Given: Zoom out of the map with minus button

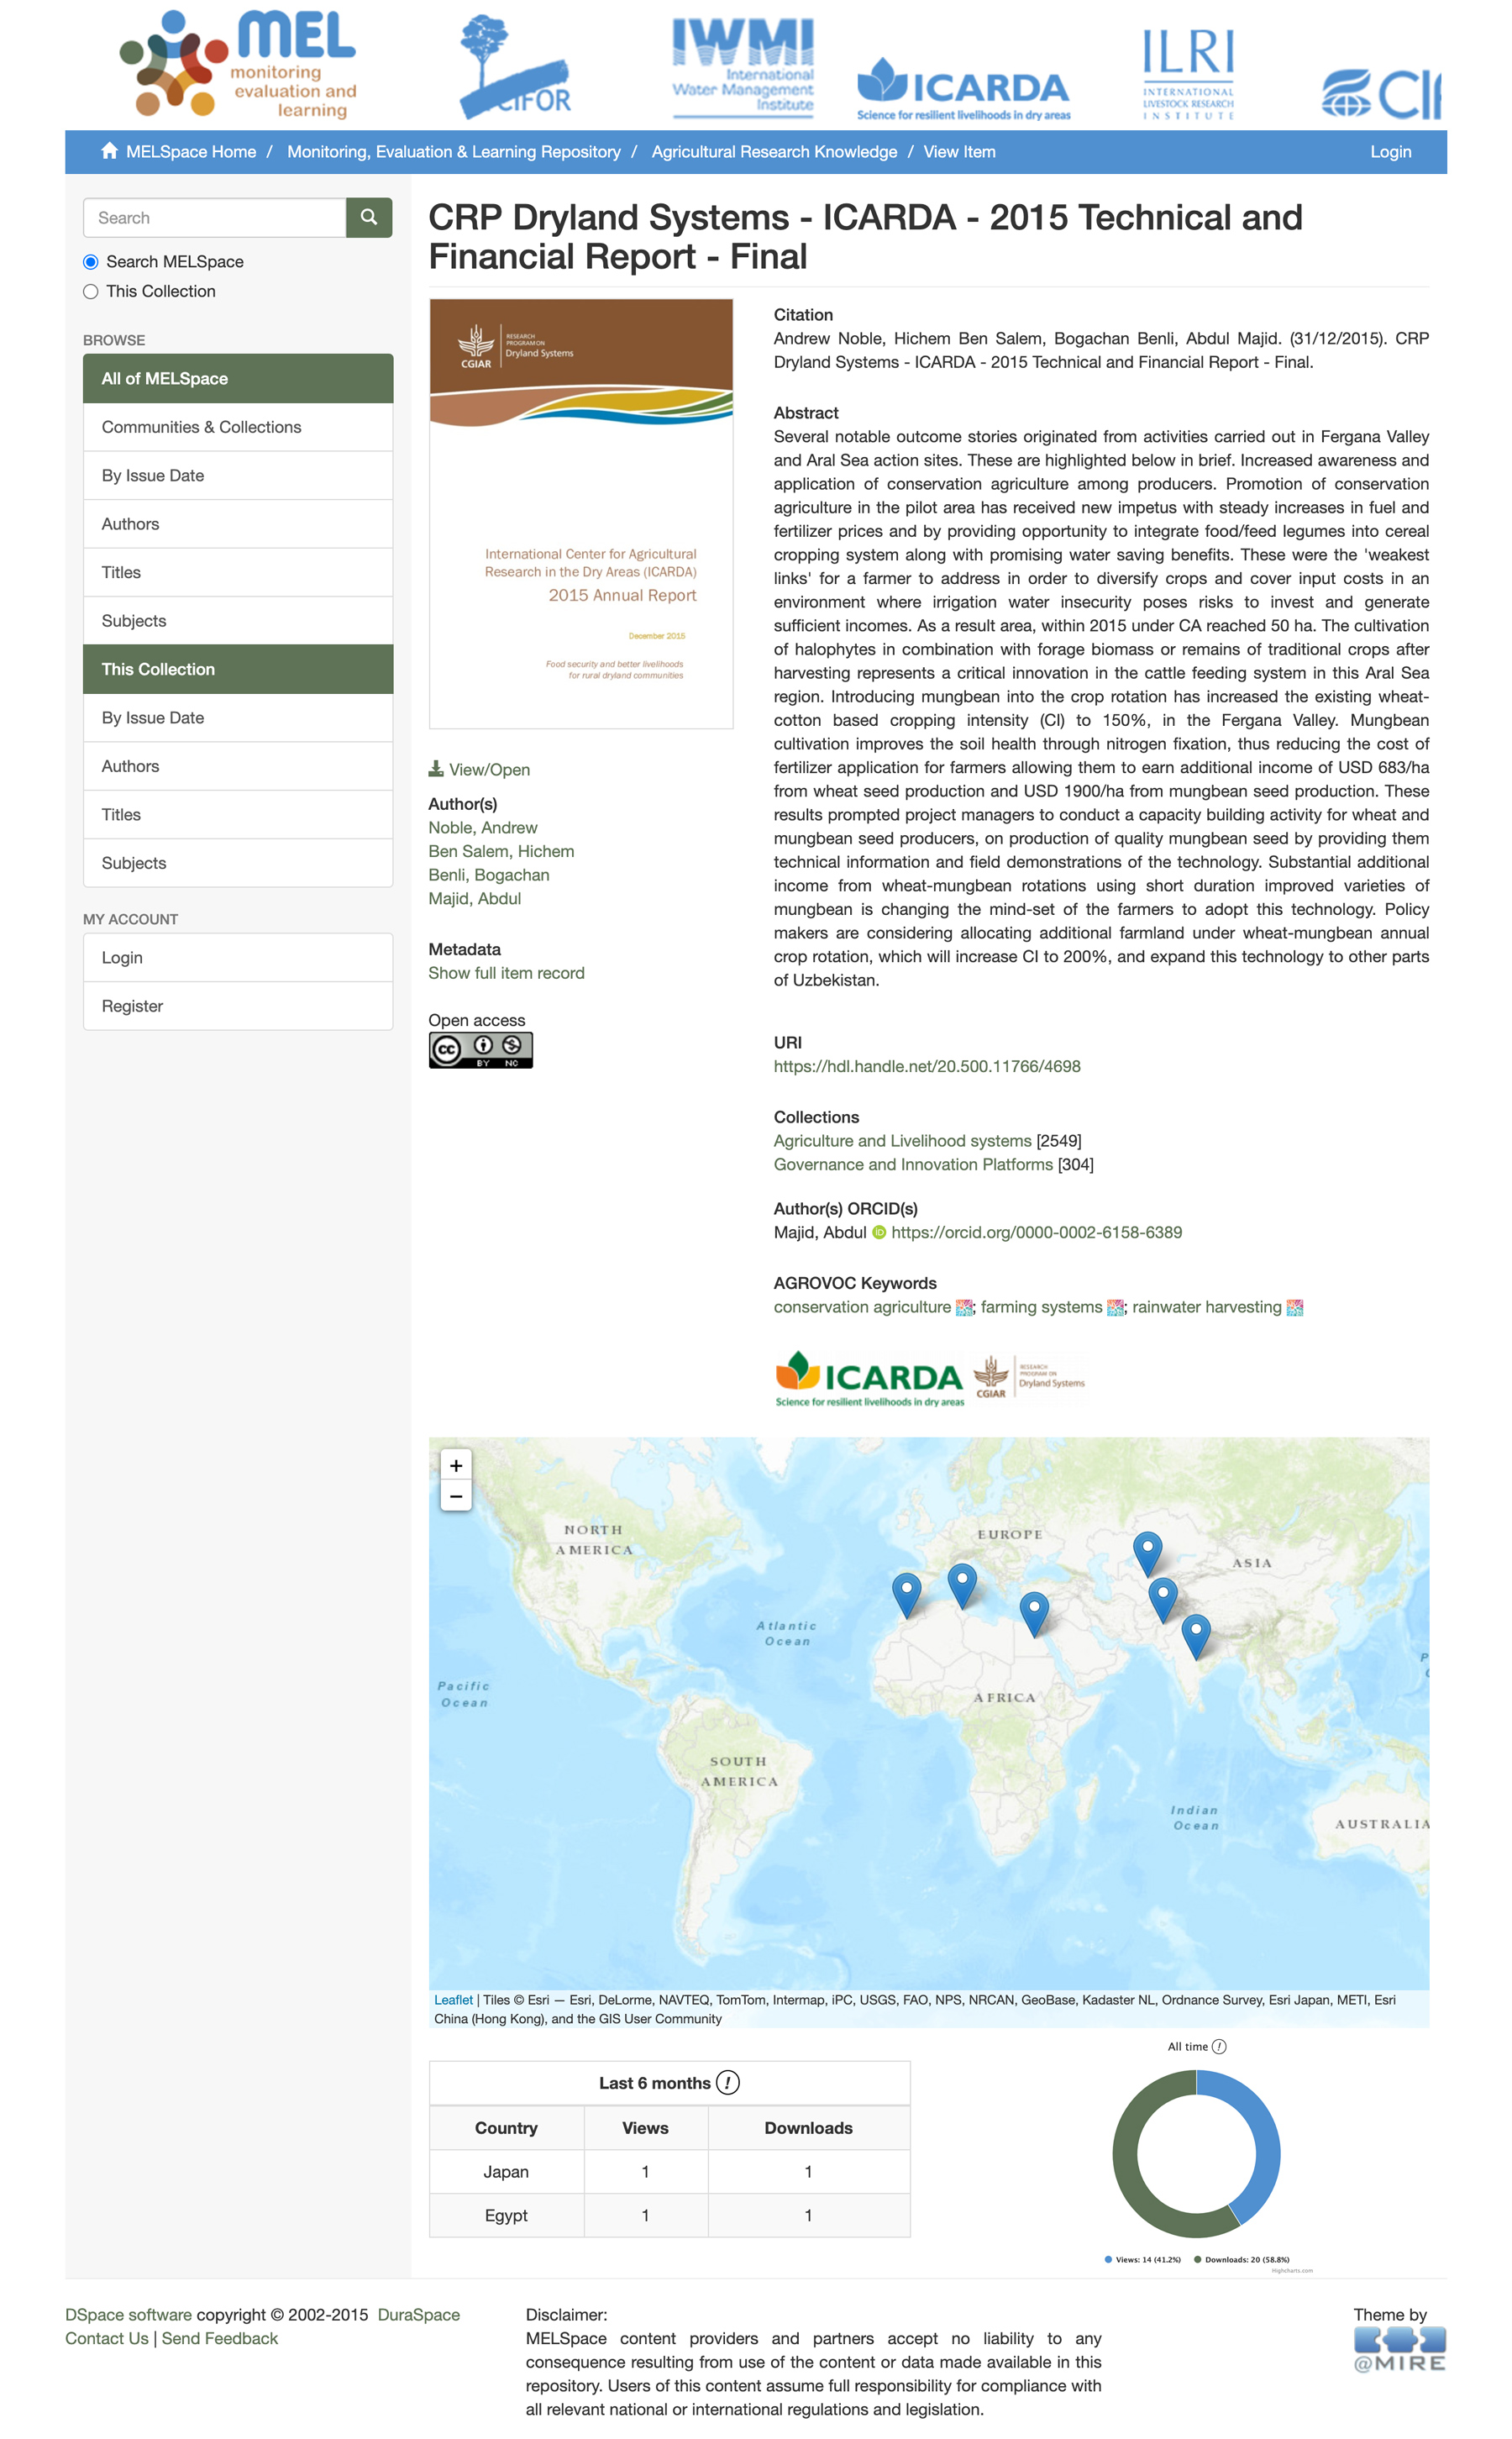Looking at the screenshot, I should click(x=456, y=1496).
